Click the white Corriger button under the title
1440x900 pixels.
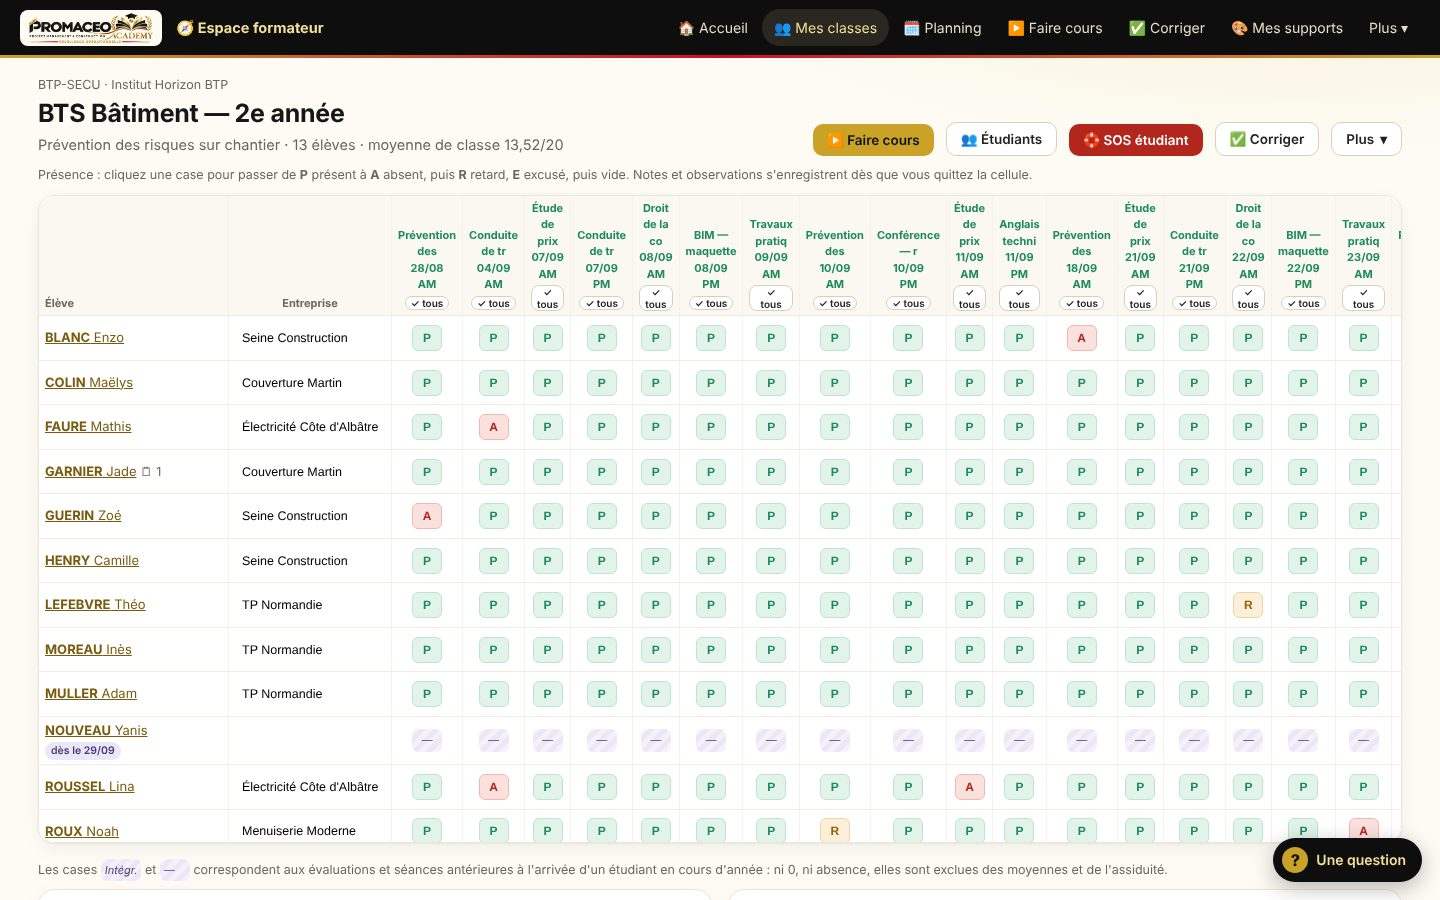click(x=1267, y=139)
